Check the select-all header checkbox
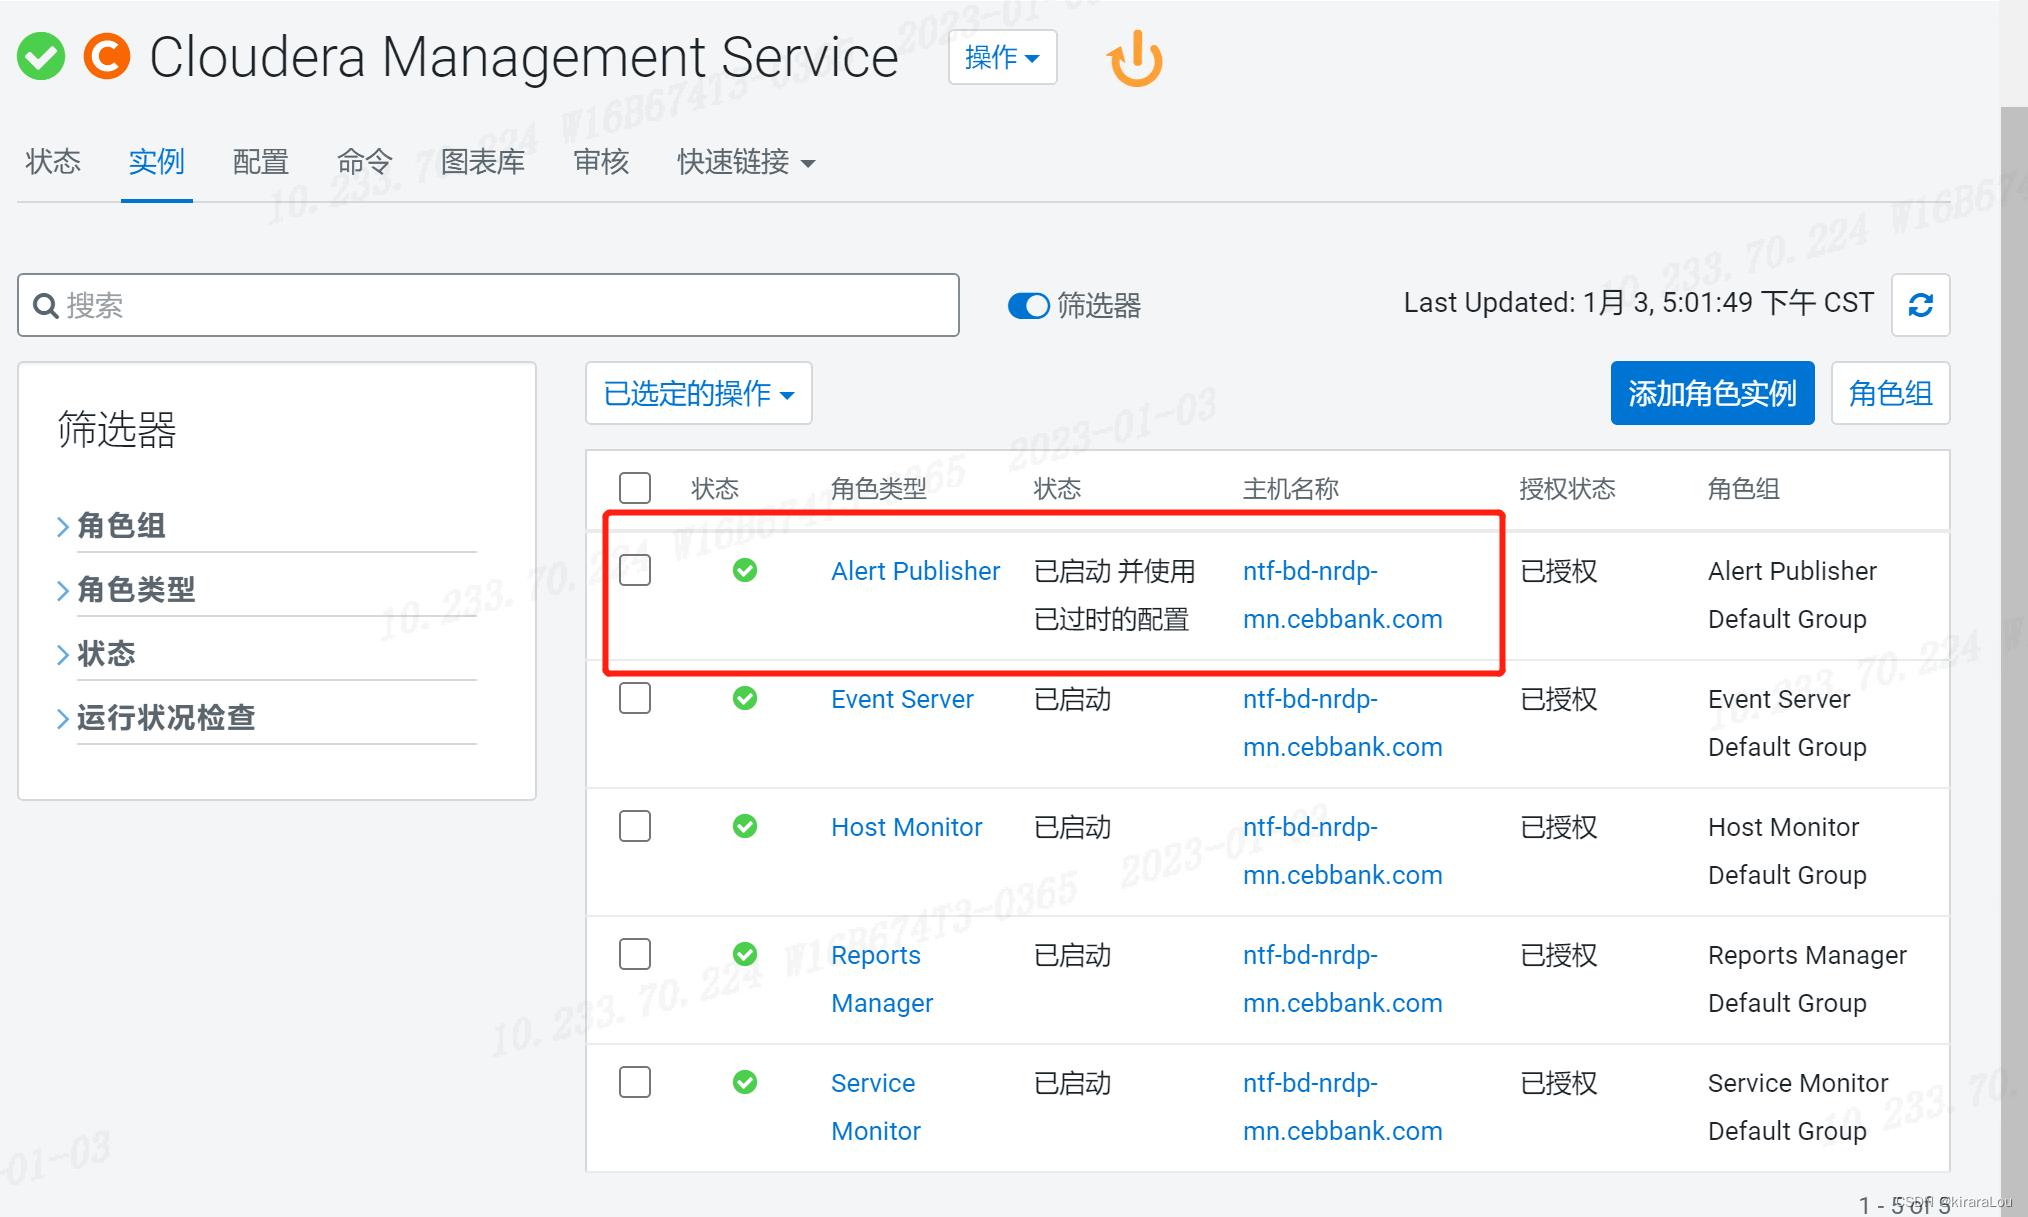2028x1217 pixels. [635, 488]
